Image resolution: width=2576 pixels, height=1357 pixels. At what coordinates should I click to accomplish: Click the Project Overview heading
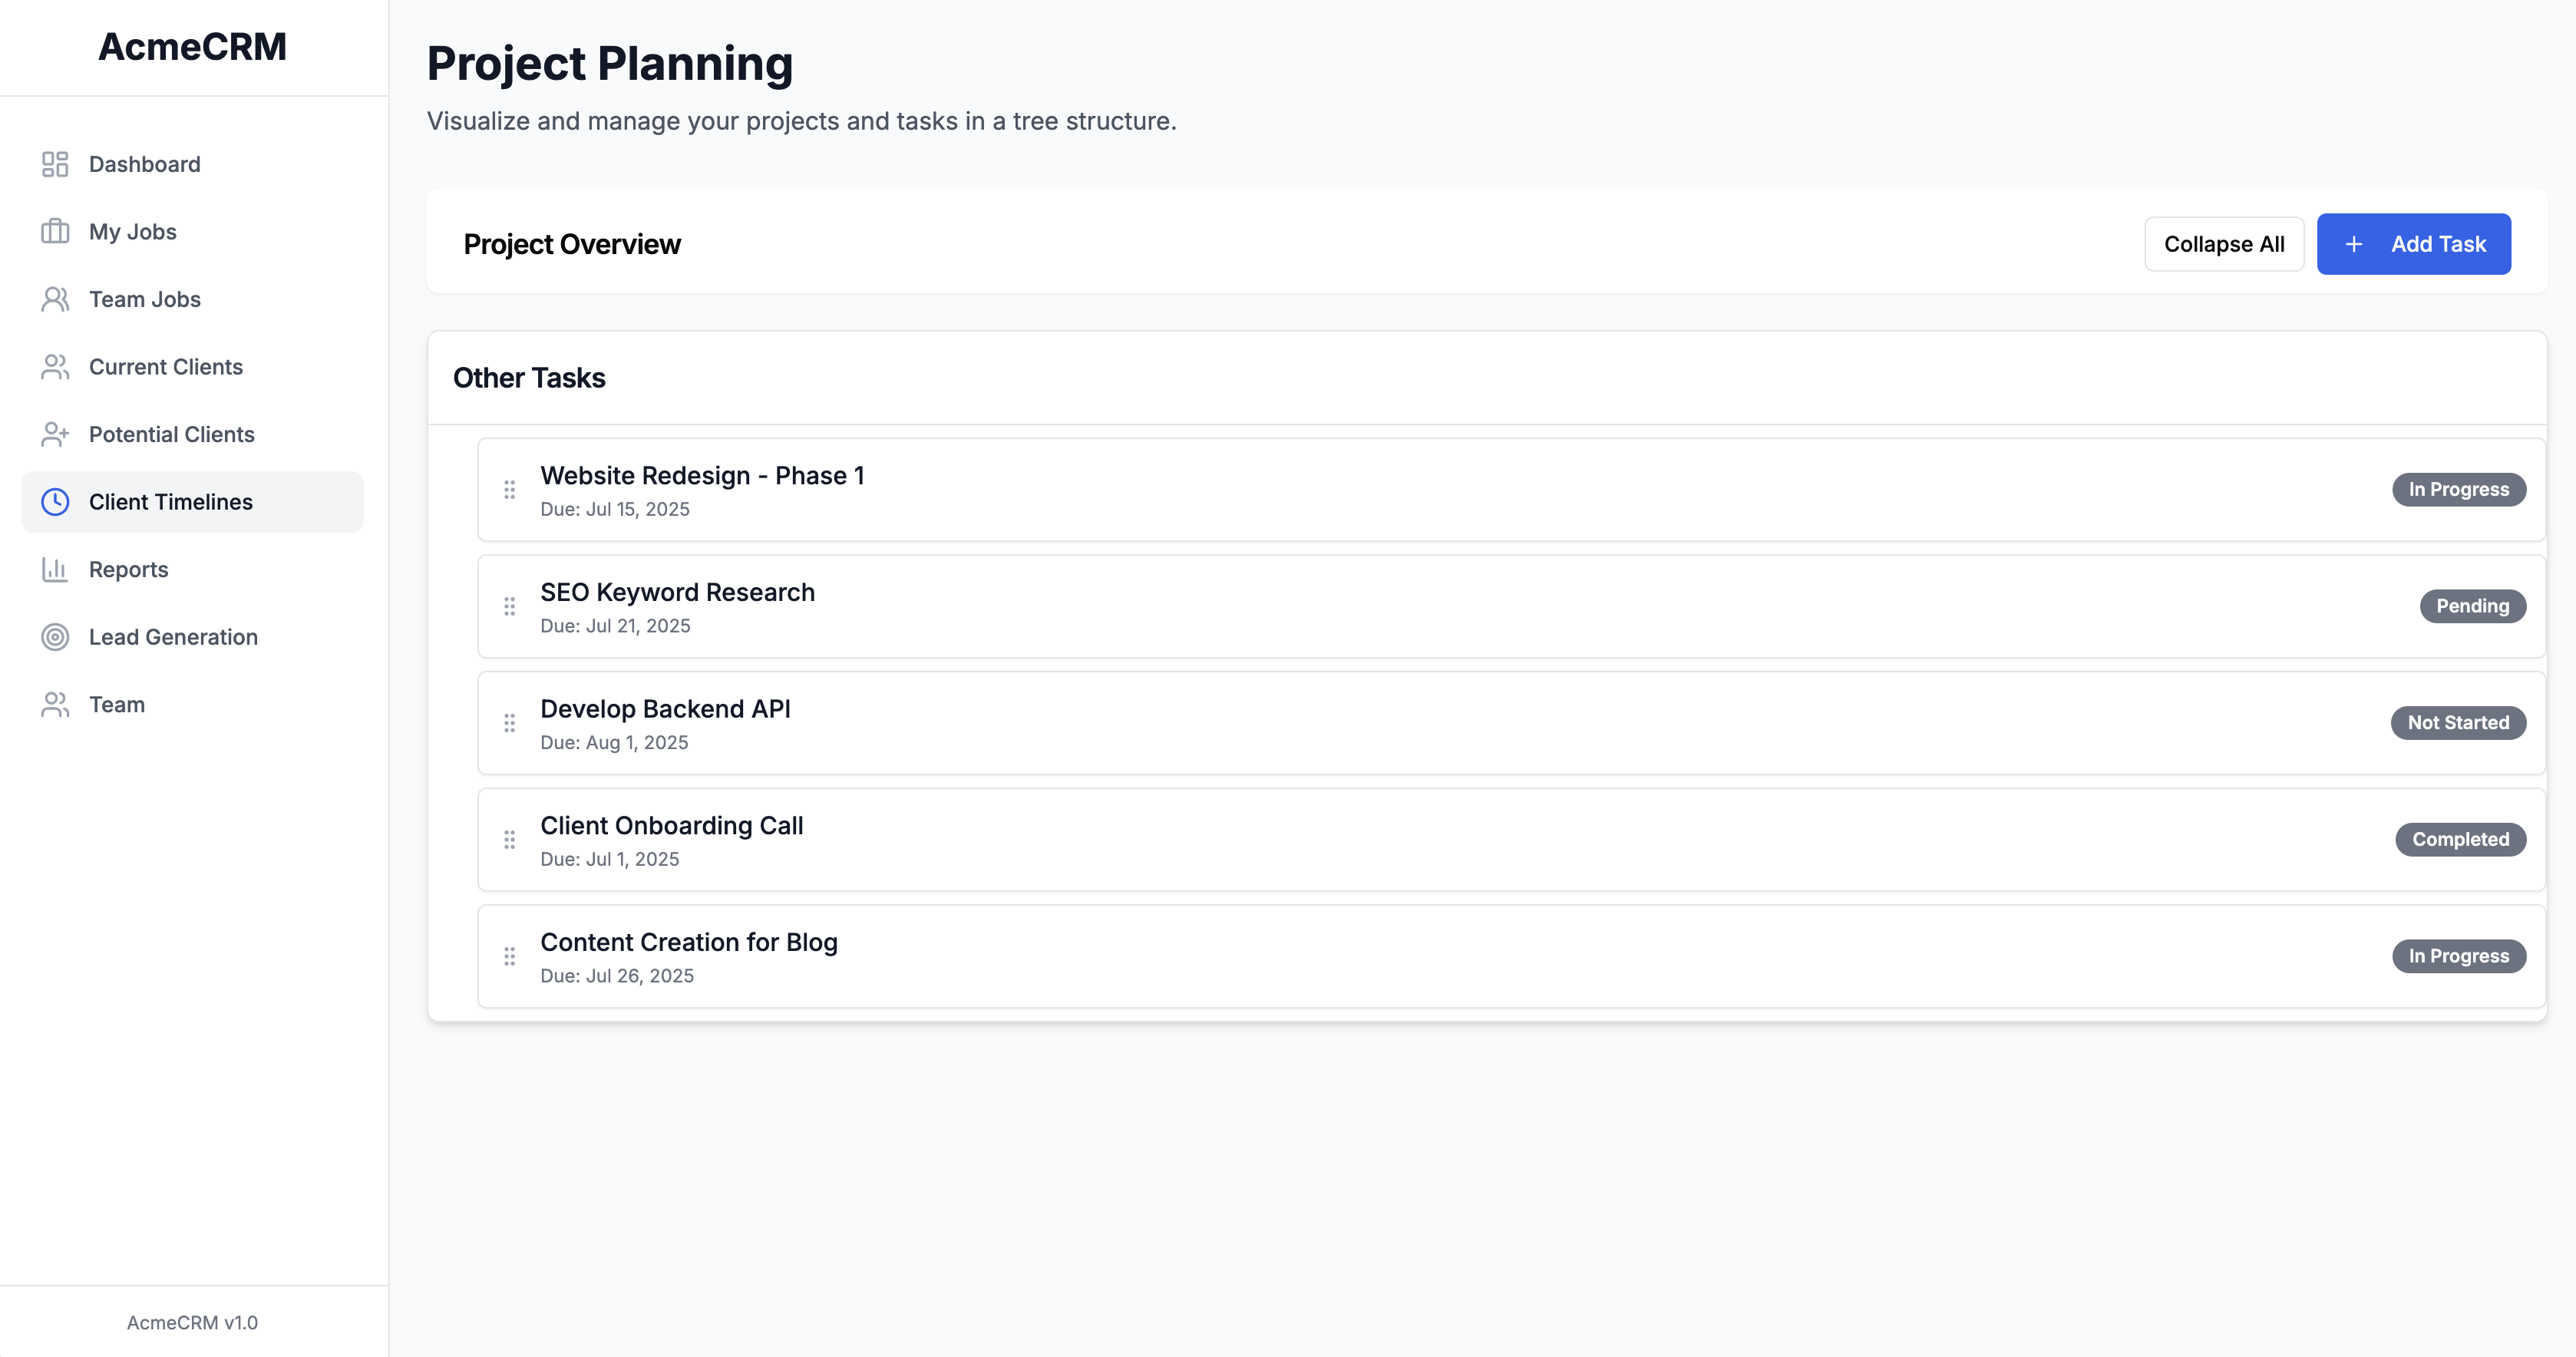[572, 244]
